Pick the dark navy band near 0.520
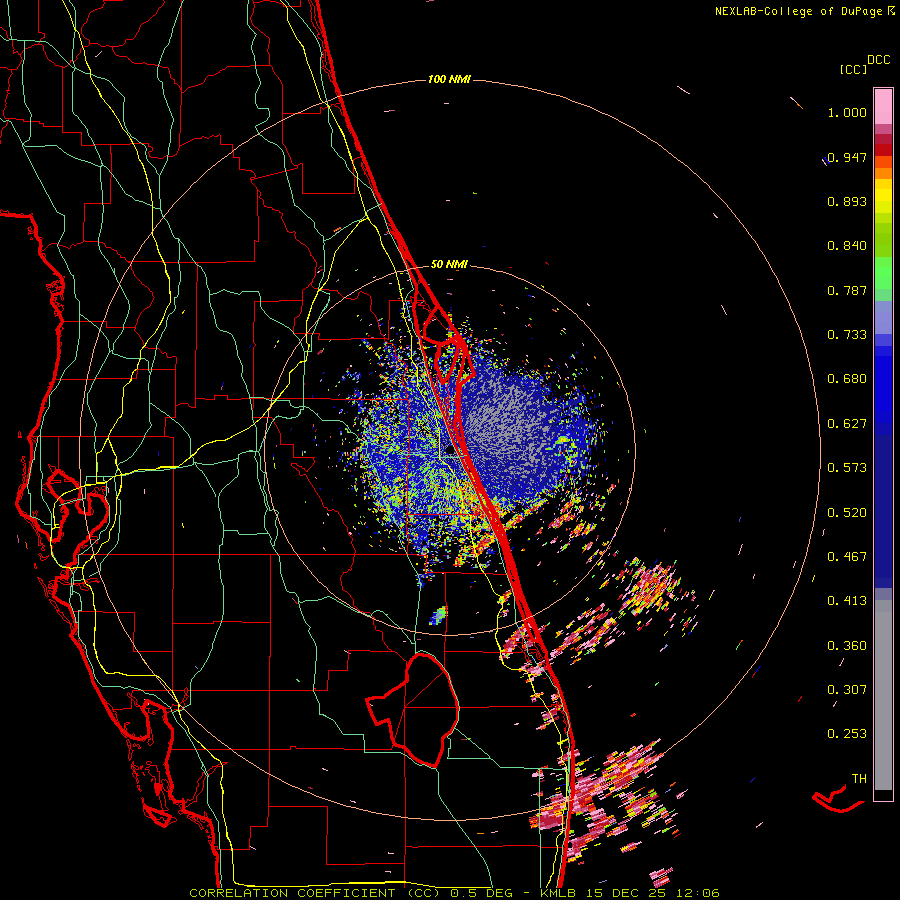900x900 pixels. coord(883,511)
